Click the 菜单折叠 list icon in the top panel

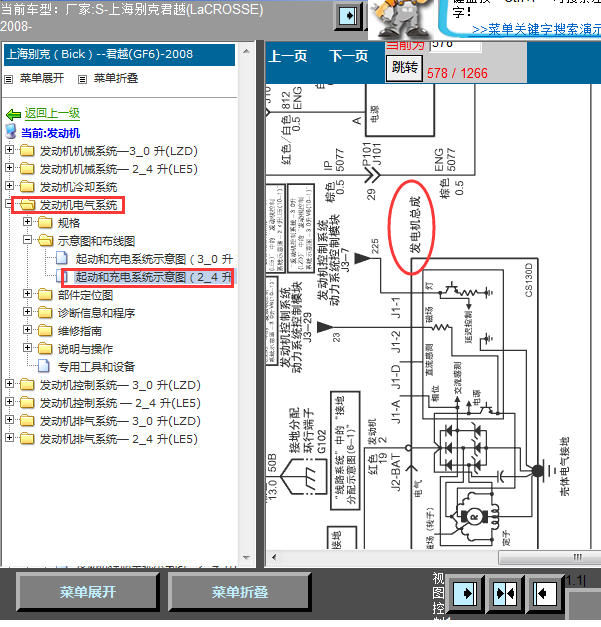[x=82, y=79]
